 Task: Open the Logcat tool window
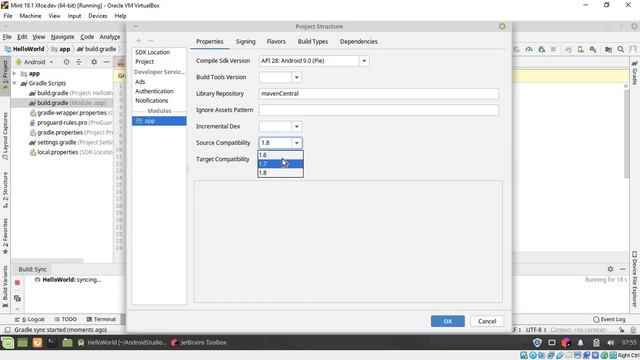click(x=30, y=319)
